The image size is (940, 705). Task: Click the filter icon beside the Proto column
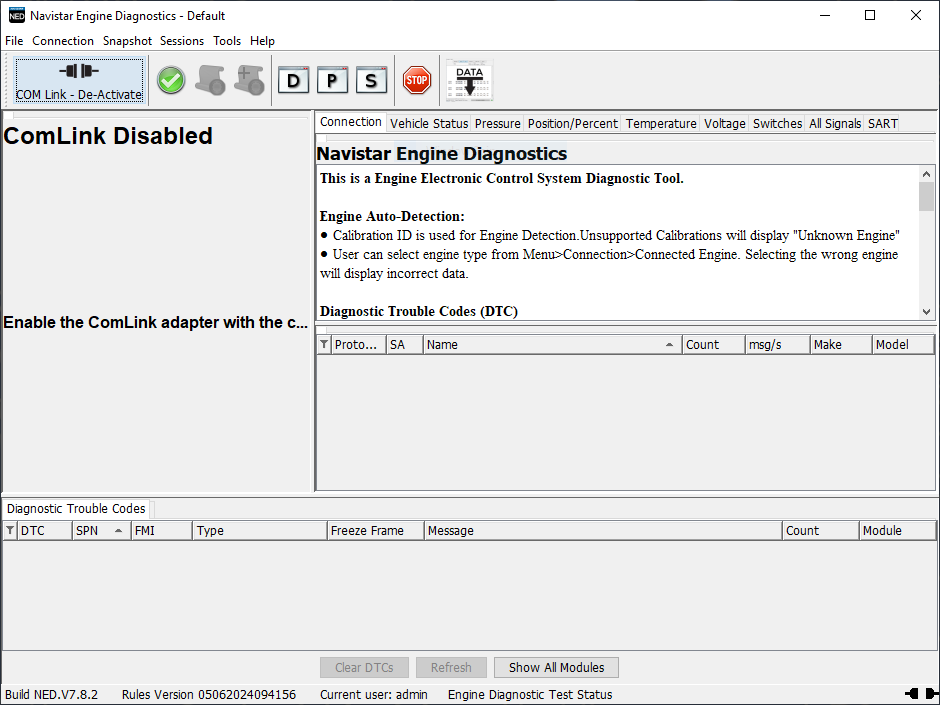324,345
